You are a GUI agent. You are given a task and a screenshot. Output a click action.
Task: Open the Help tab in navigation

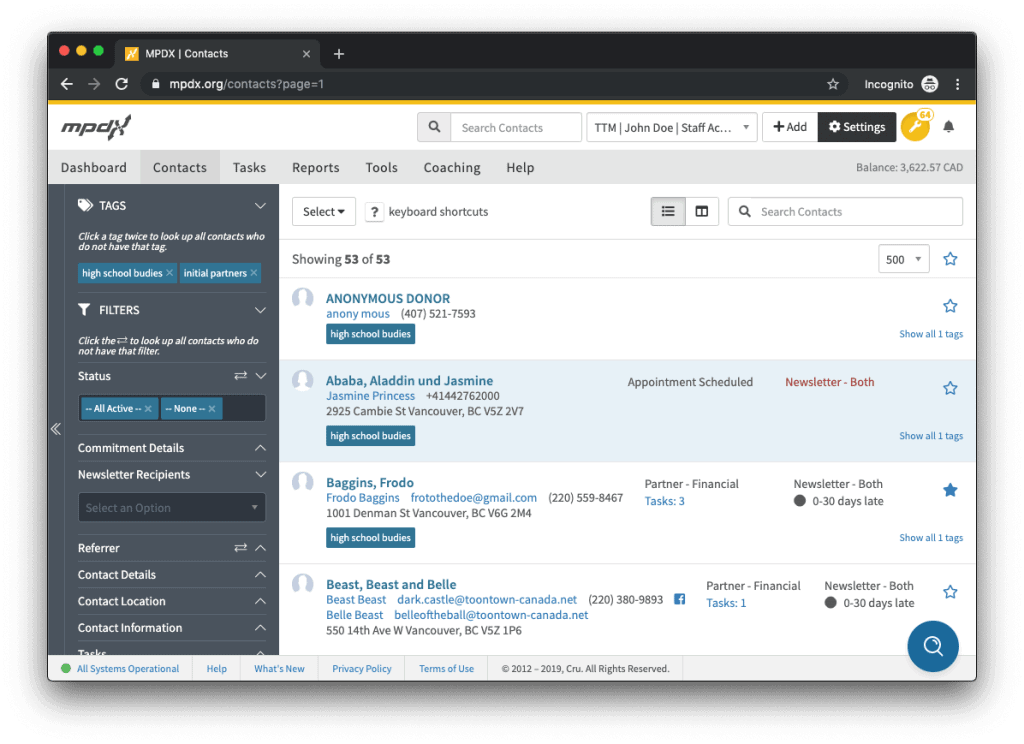pyautogui.click(x=520, y=167)
